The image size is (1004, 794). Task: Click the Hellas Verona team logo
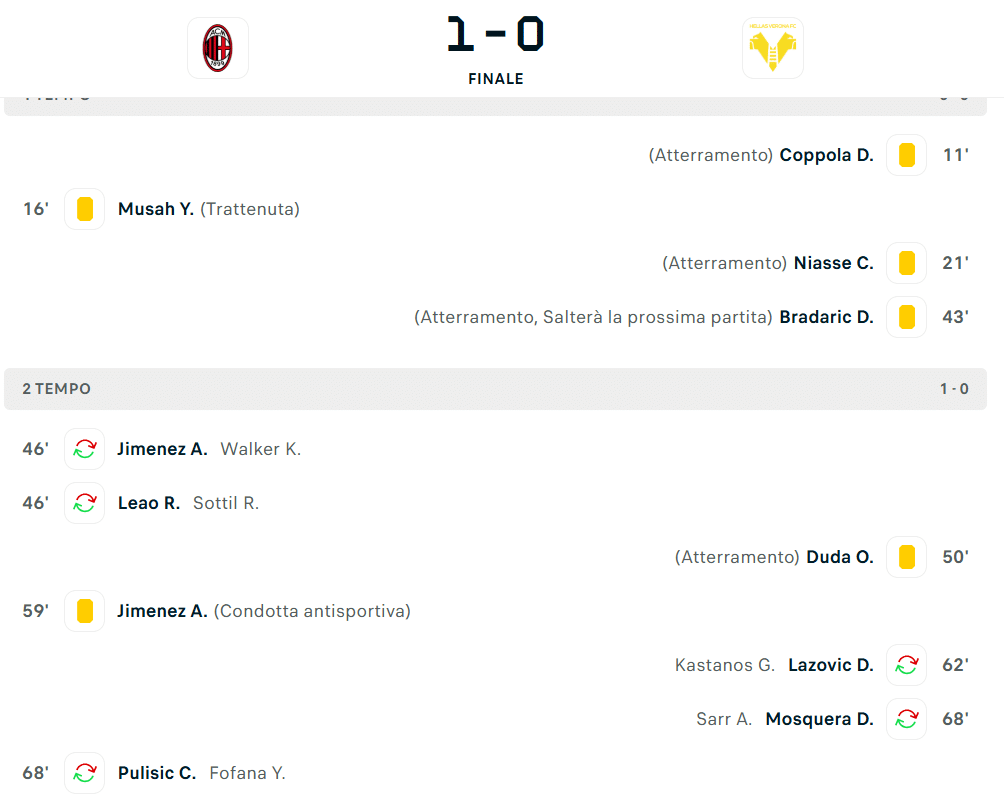click(x=772, y=47)
